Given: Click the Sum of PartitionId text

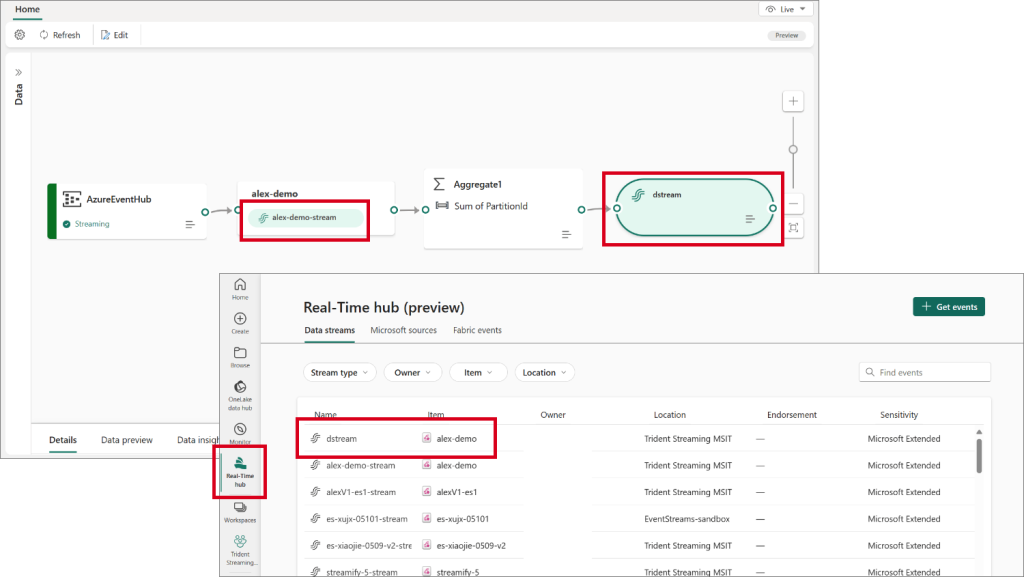Looking at the screenshot, I should coord(490,206).
